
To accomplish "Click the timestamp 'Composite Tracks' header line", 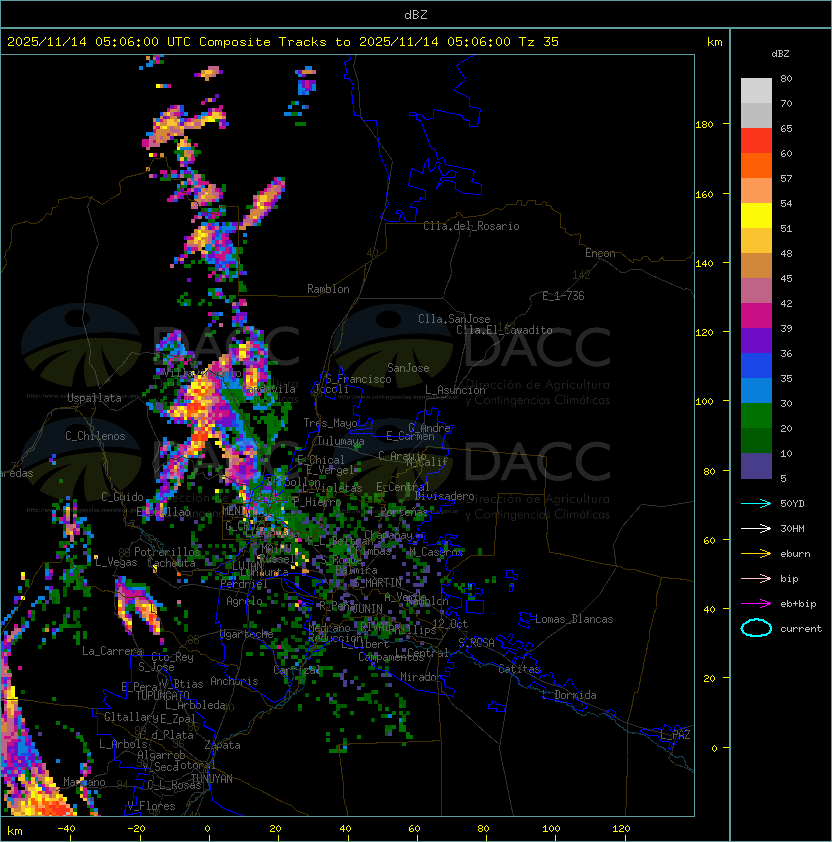I will (x=283, y=42).
